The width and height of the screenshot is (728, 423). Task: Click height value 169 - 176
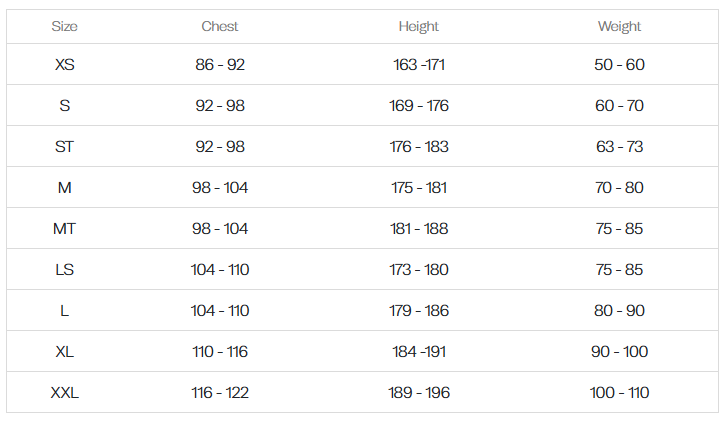[x=418, y=106]
